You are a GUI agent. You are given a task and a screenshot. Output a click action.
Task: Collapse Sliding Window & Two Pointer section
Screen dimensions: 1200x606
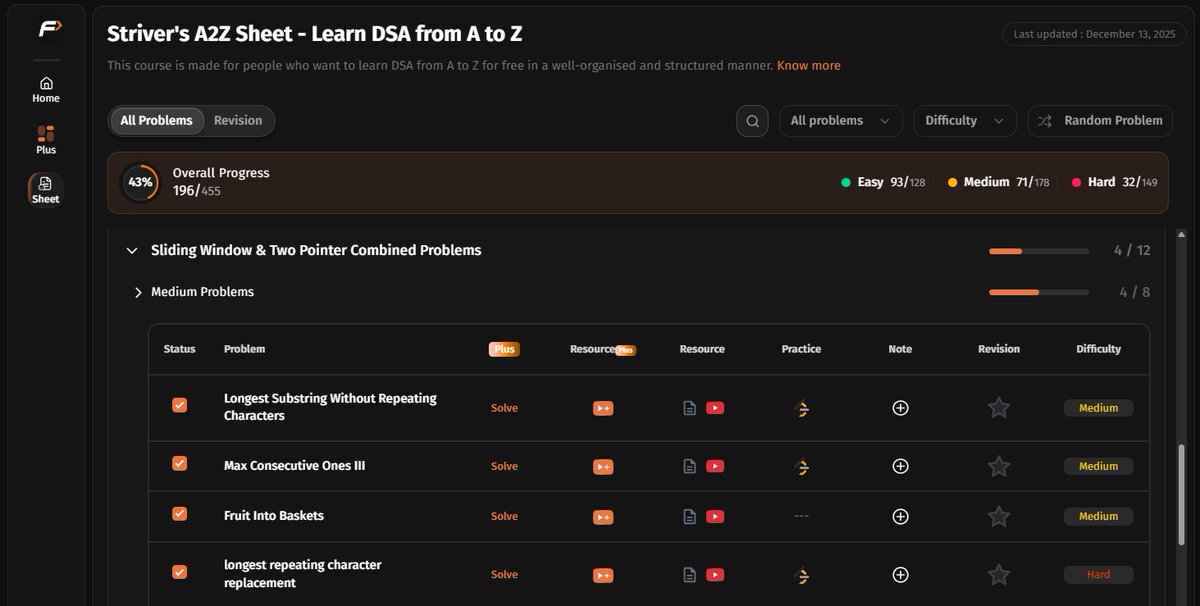132,251
